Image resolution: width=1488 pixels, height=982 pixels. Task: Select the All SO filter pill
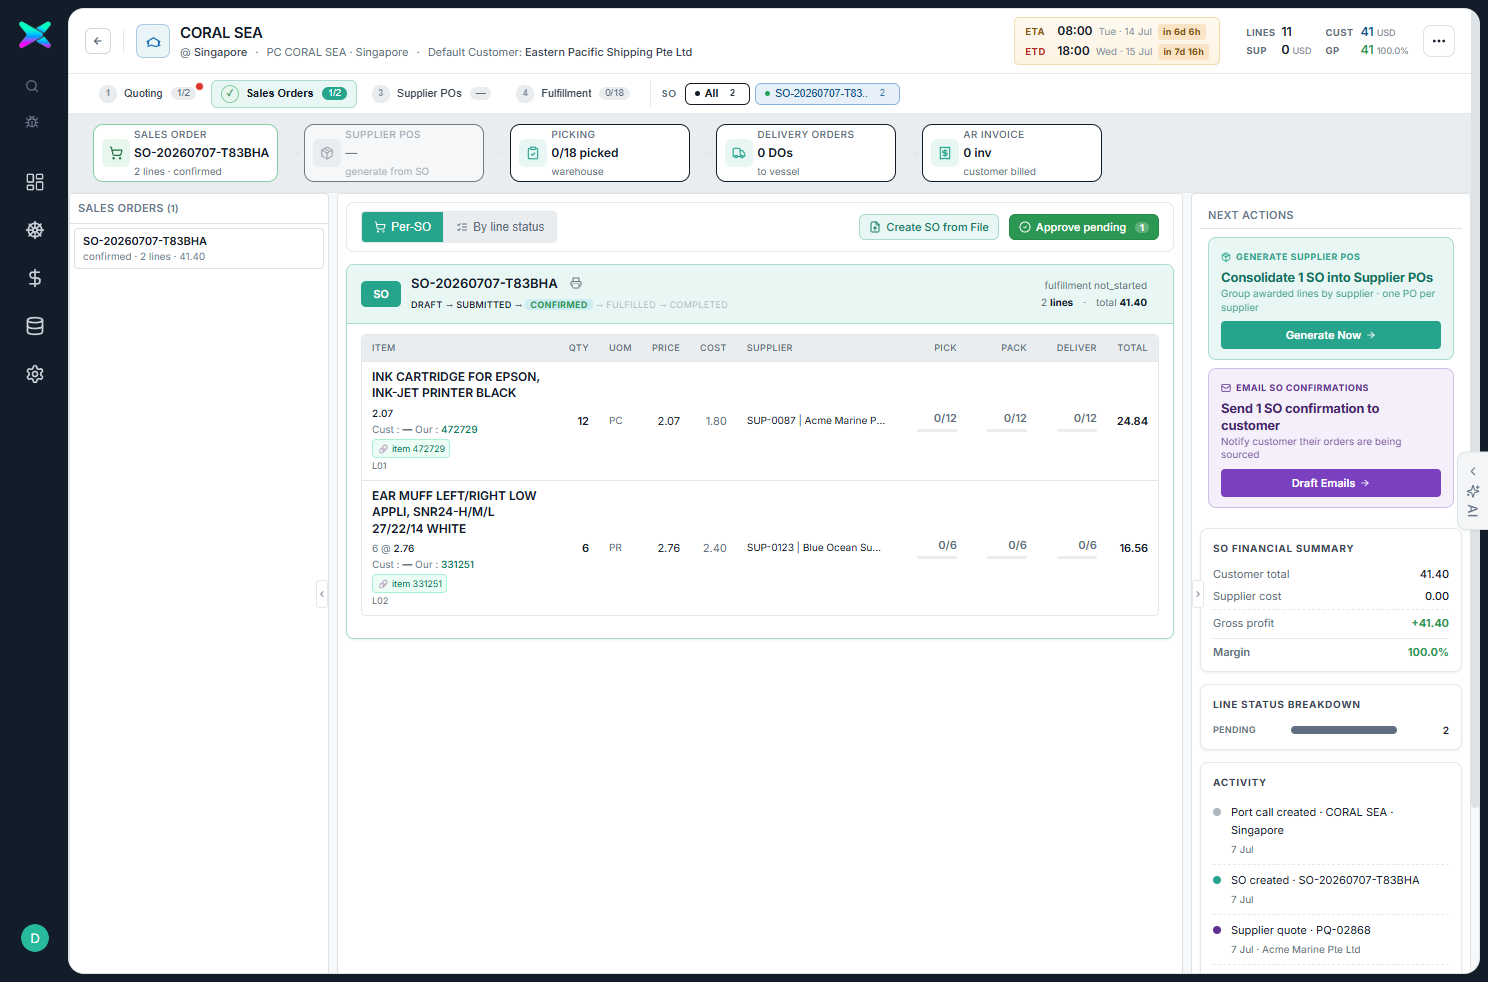[x=717, y=93]
